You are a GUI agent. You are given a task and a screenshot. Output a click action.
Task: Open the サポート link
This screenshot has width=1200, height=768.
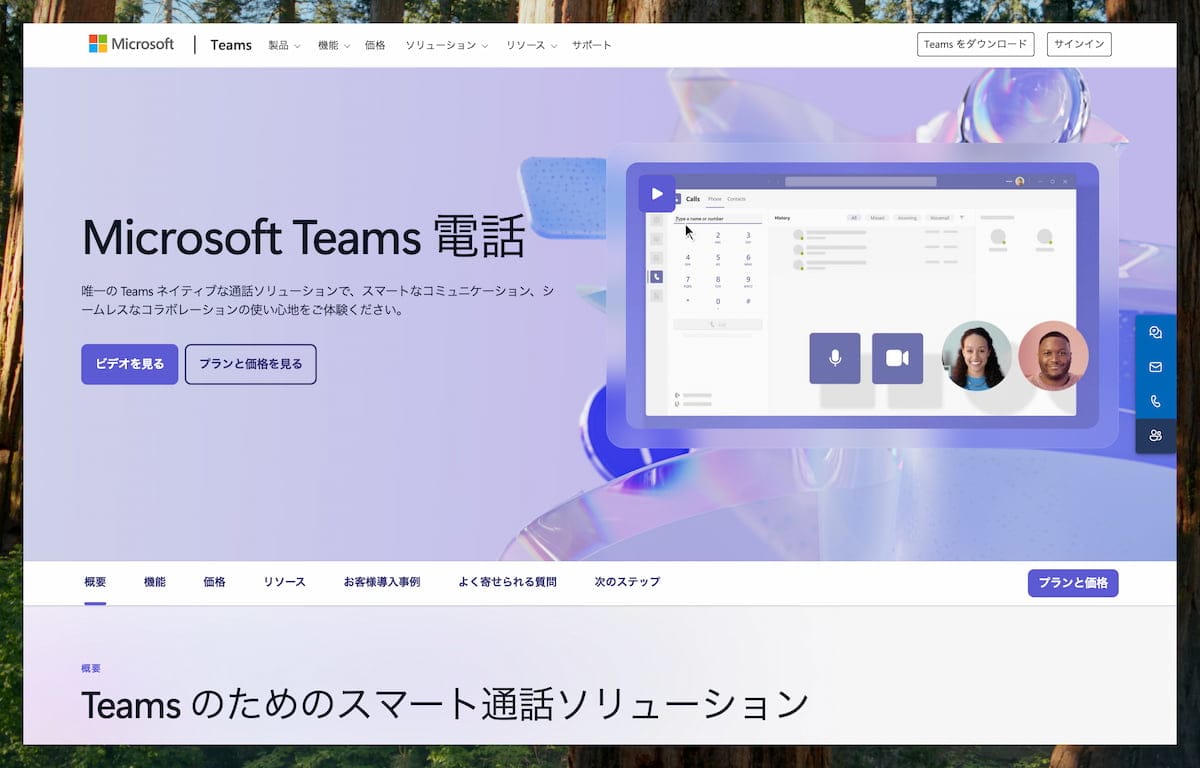click(x=591, y=45)
